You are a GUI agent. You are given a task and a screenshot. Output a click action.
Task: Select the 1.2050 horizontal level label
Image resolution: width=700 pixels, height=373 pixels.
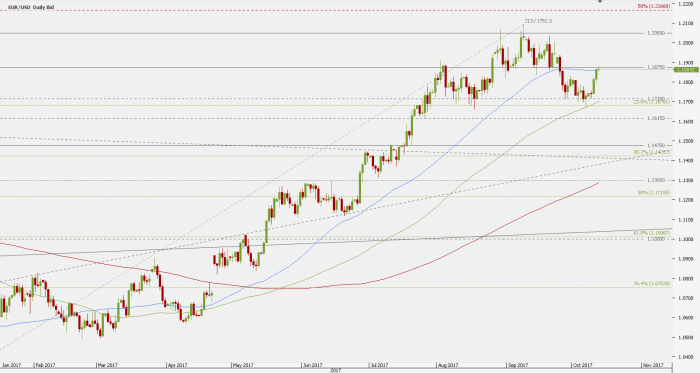tap(656, 33)
